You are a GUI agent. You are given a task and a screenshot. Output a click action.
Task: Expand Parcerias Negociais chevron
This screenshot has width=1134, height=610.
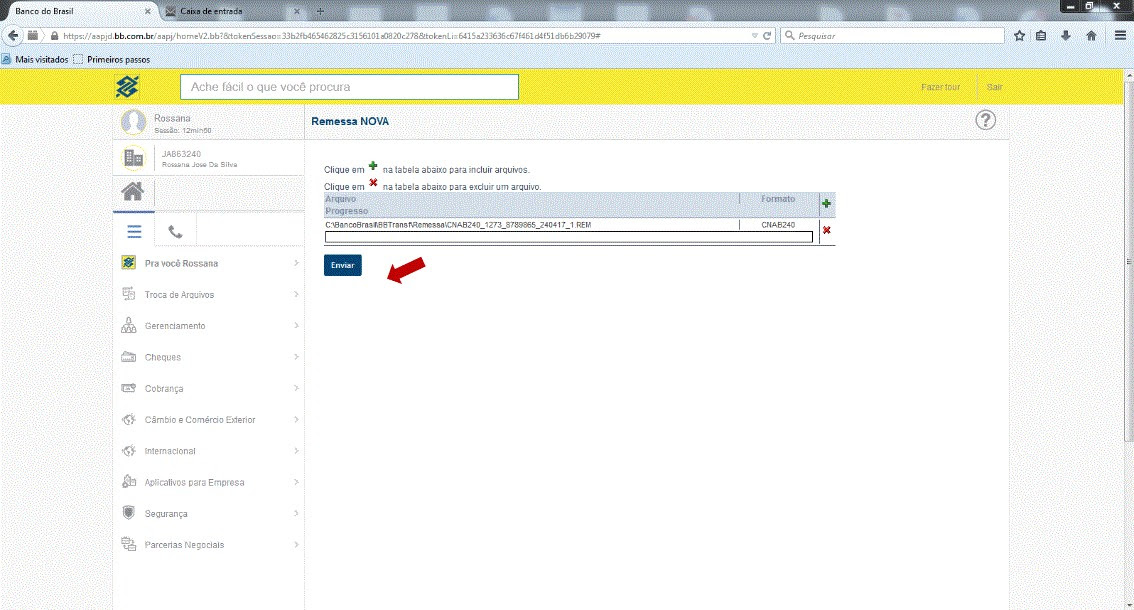tap(296, 544)
